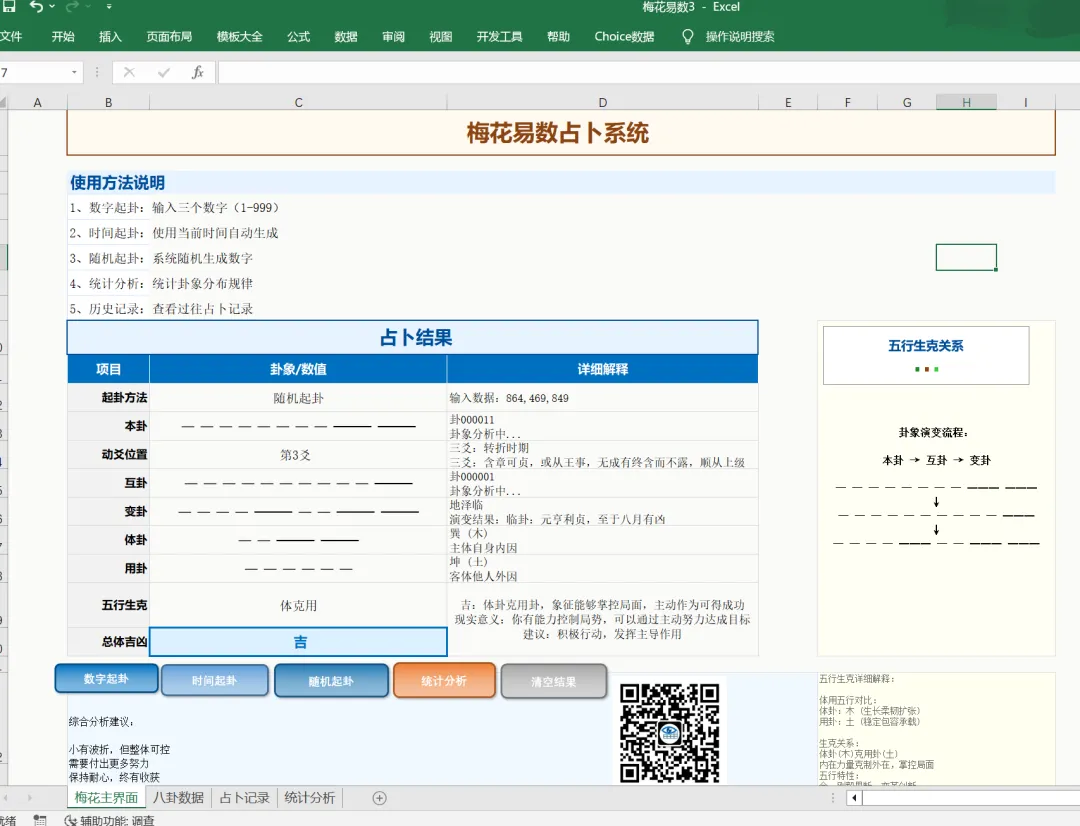Open the Choice数据 ribbon tab

click(624, 37)
